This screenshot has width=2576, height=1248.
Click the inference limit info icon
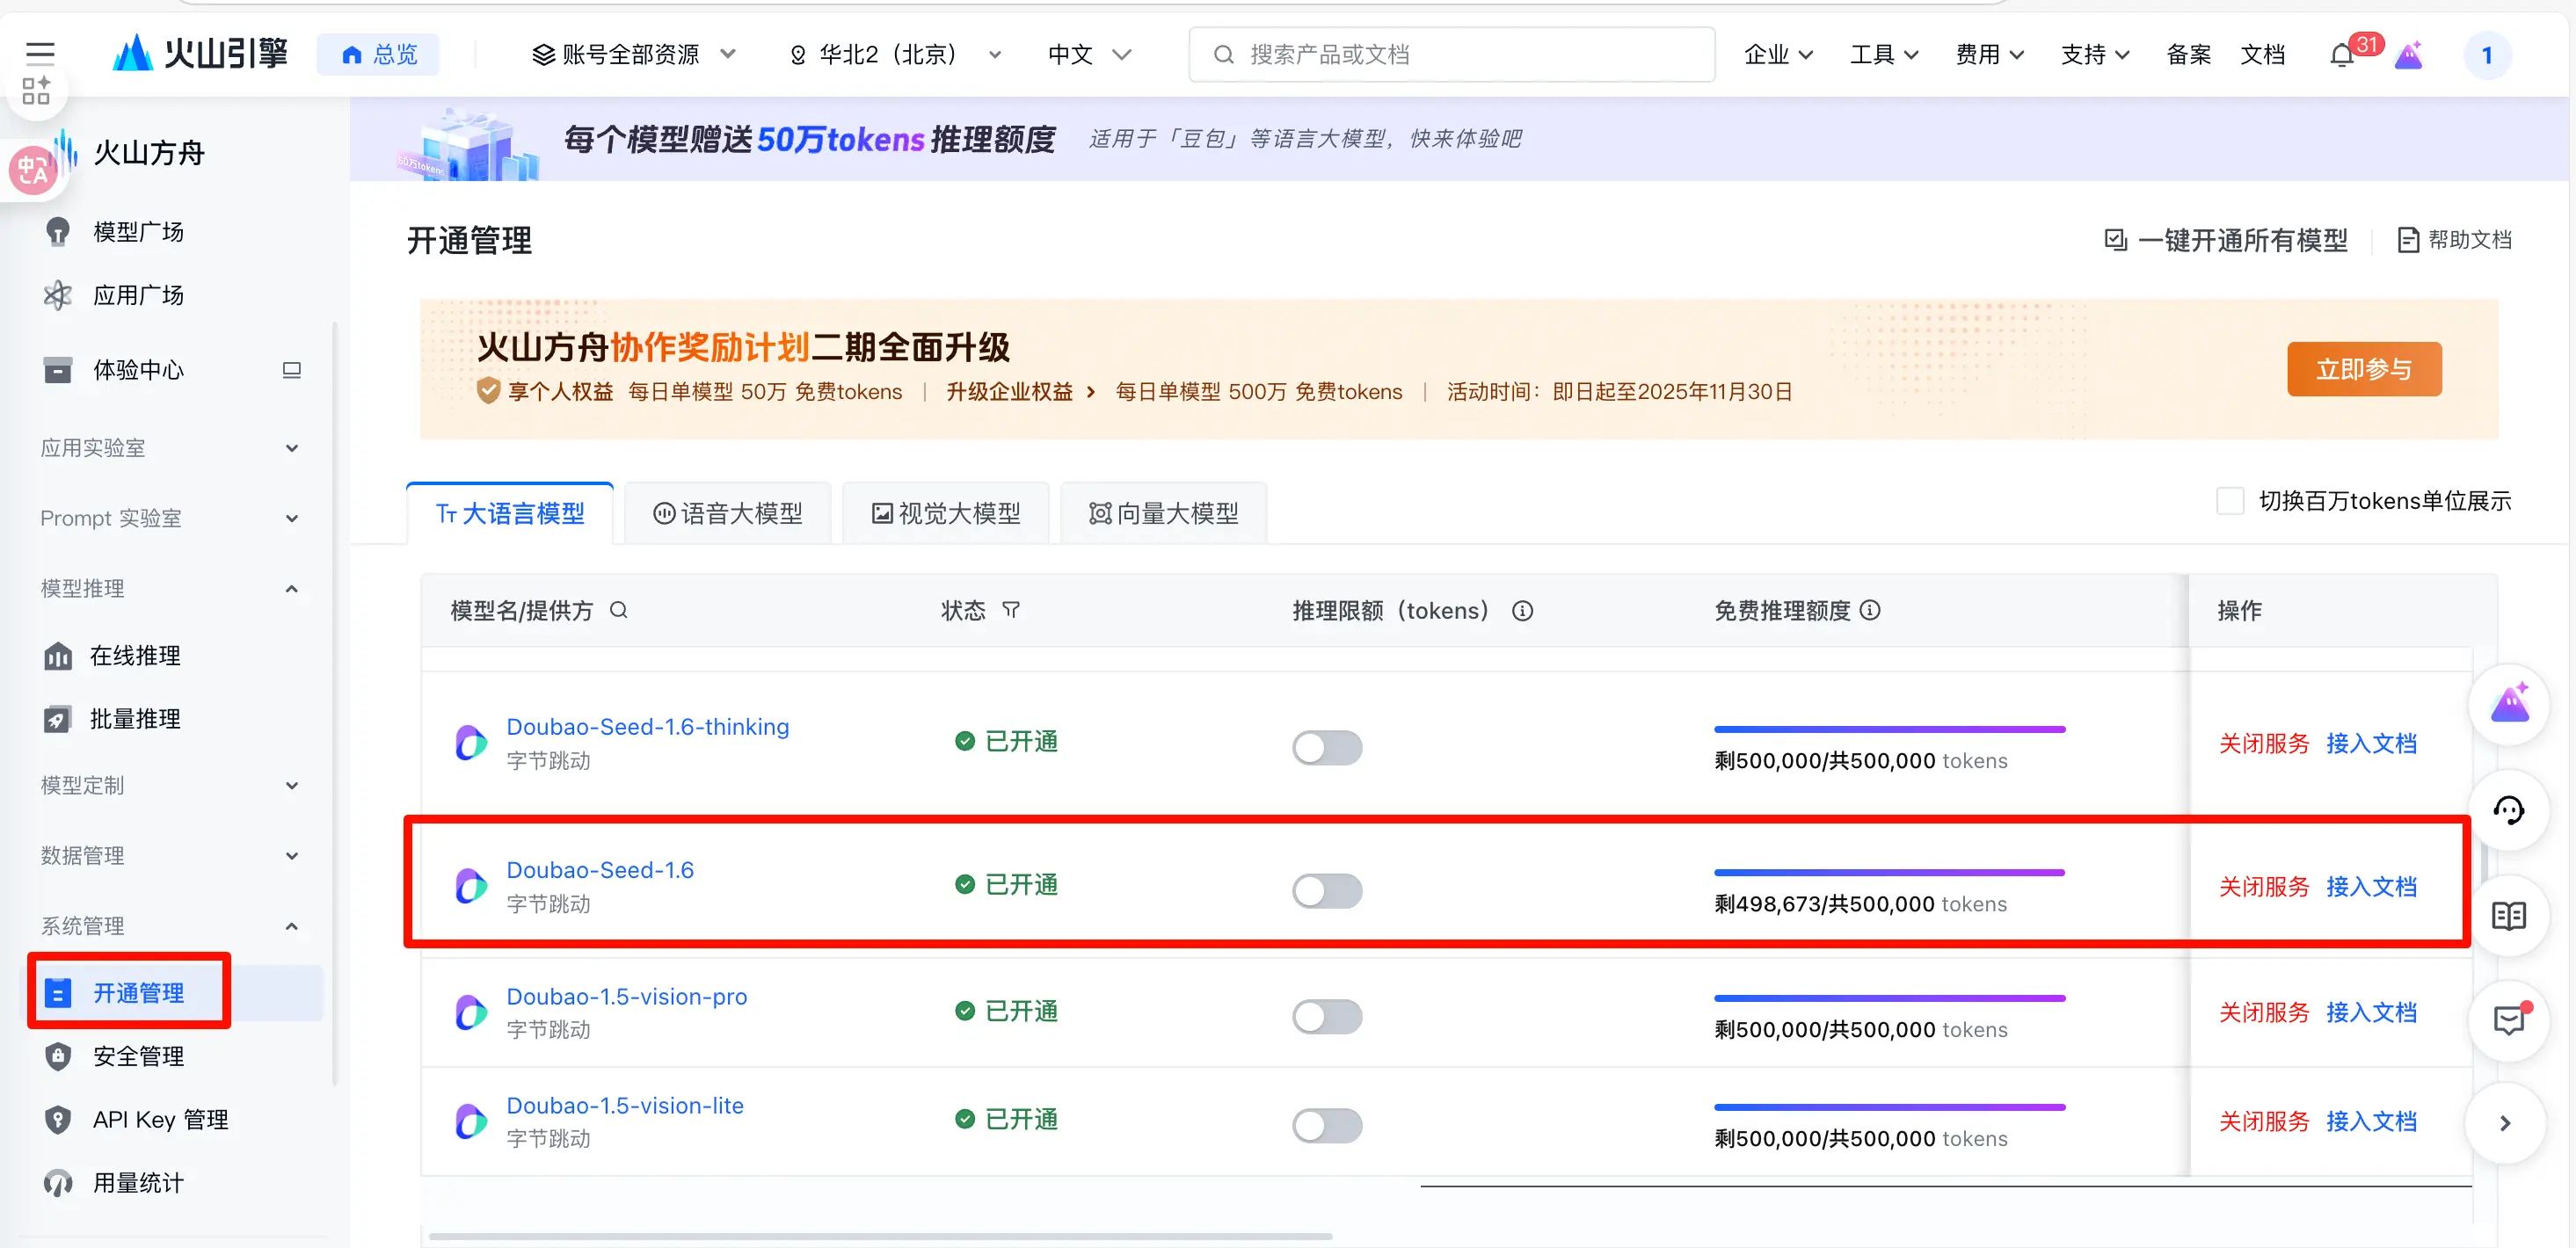1522,611
